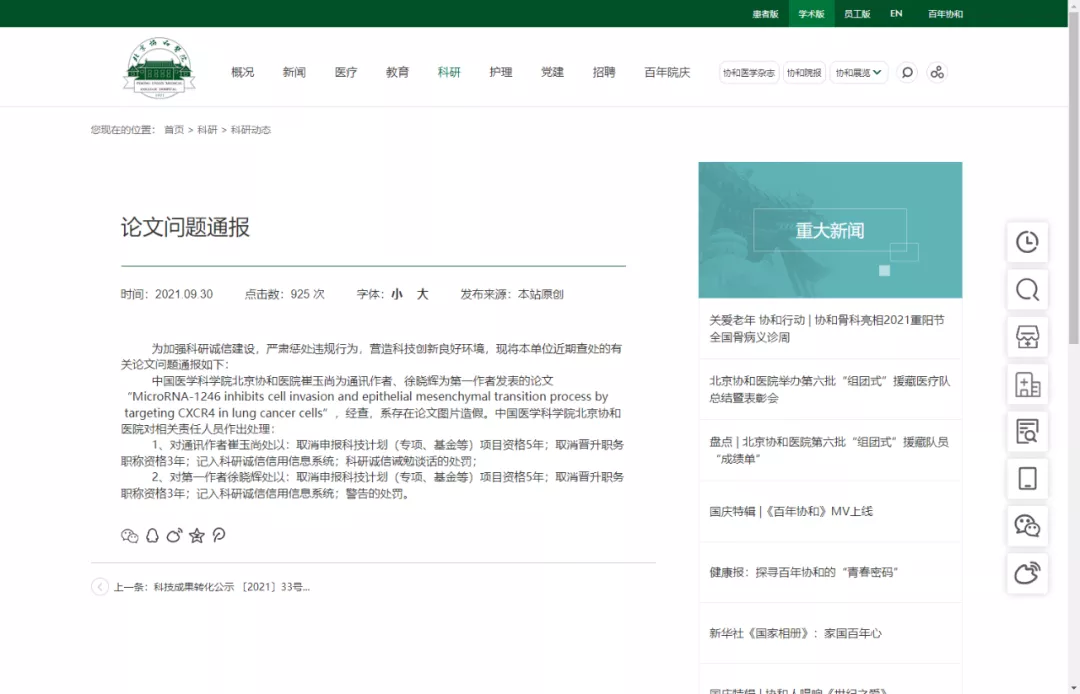1080x694 pixels.
Task: Open 国庆特辑《百年协和》MV上线 news link
Action: tap(791, 511)
